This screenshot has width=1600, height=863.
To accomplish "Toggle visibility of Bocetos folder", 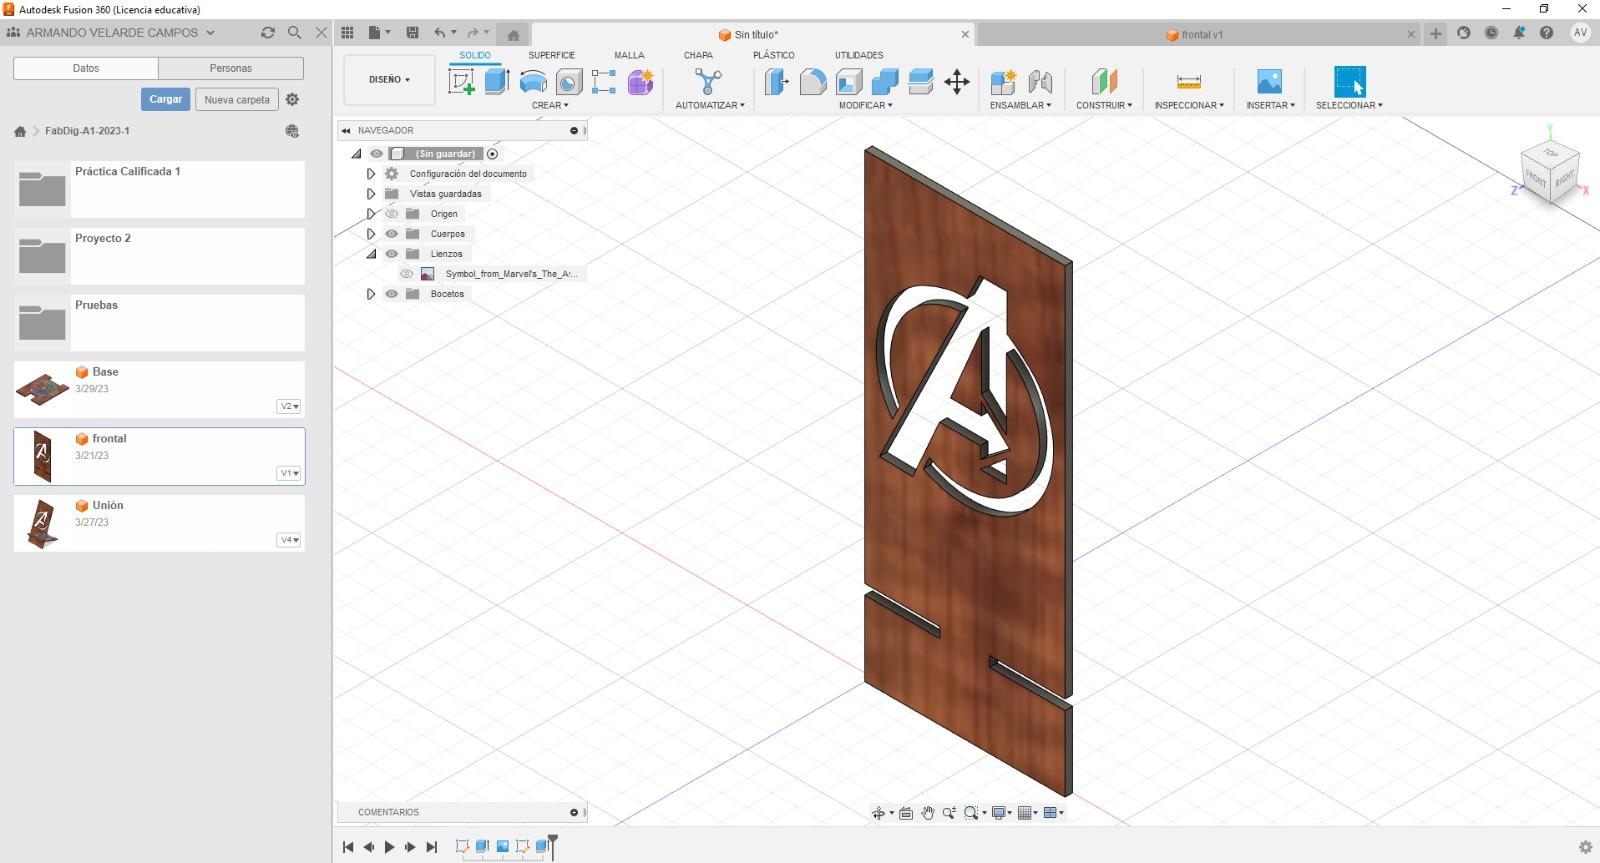I will tap(392, 294).
